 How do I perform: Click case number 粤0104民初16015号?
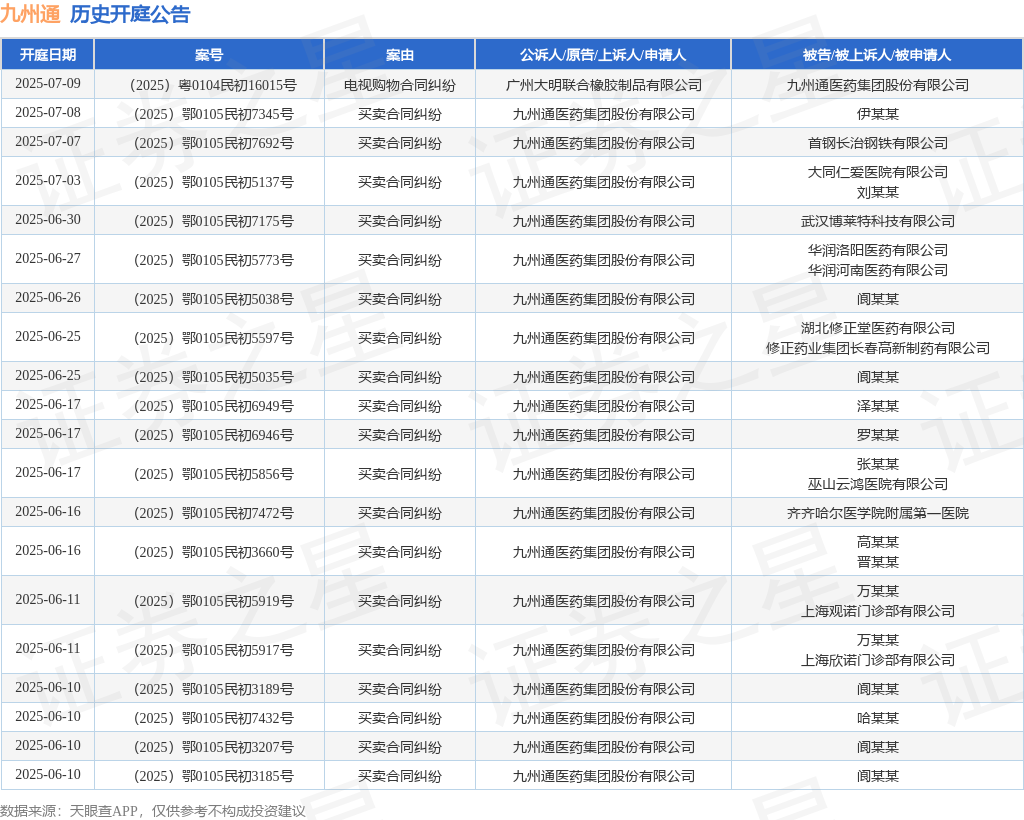coord(213,86)
